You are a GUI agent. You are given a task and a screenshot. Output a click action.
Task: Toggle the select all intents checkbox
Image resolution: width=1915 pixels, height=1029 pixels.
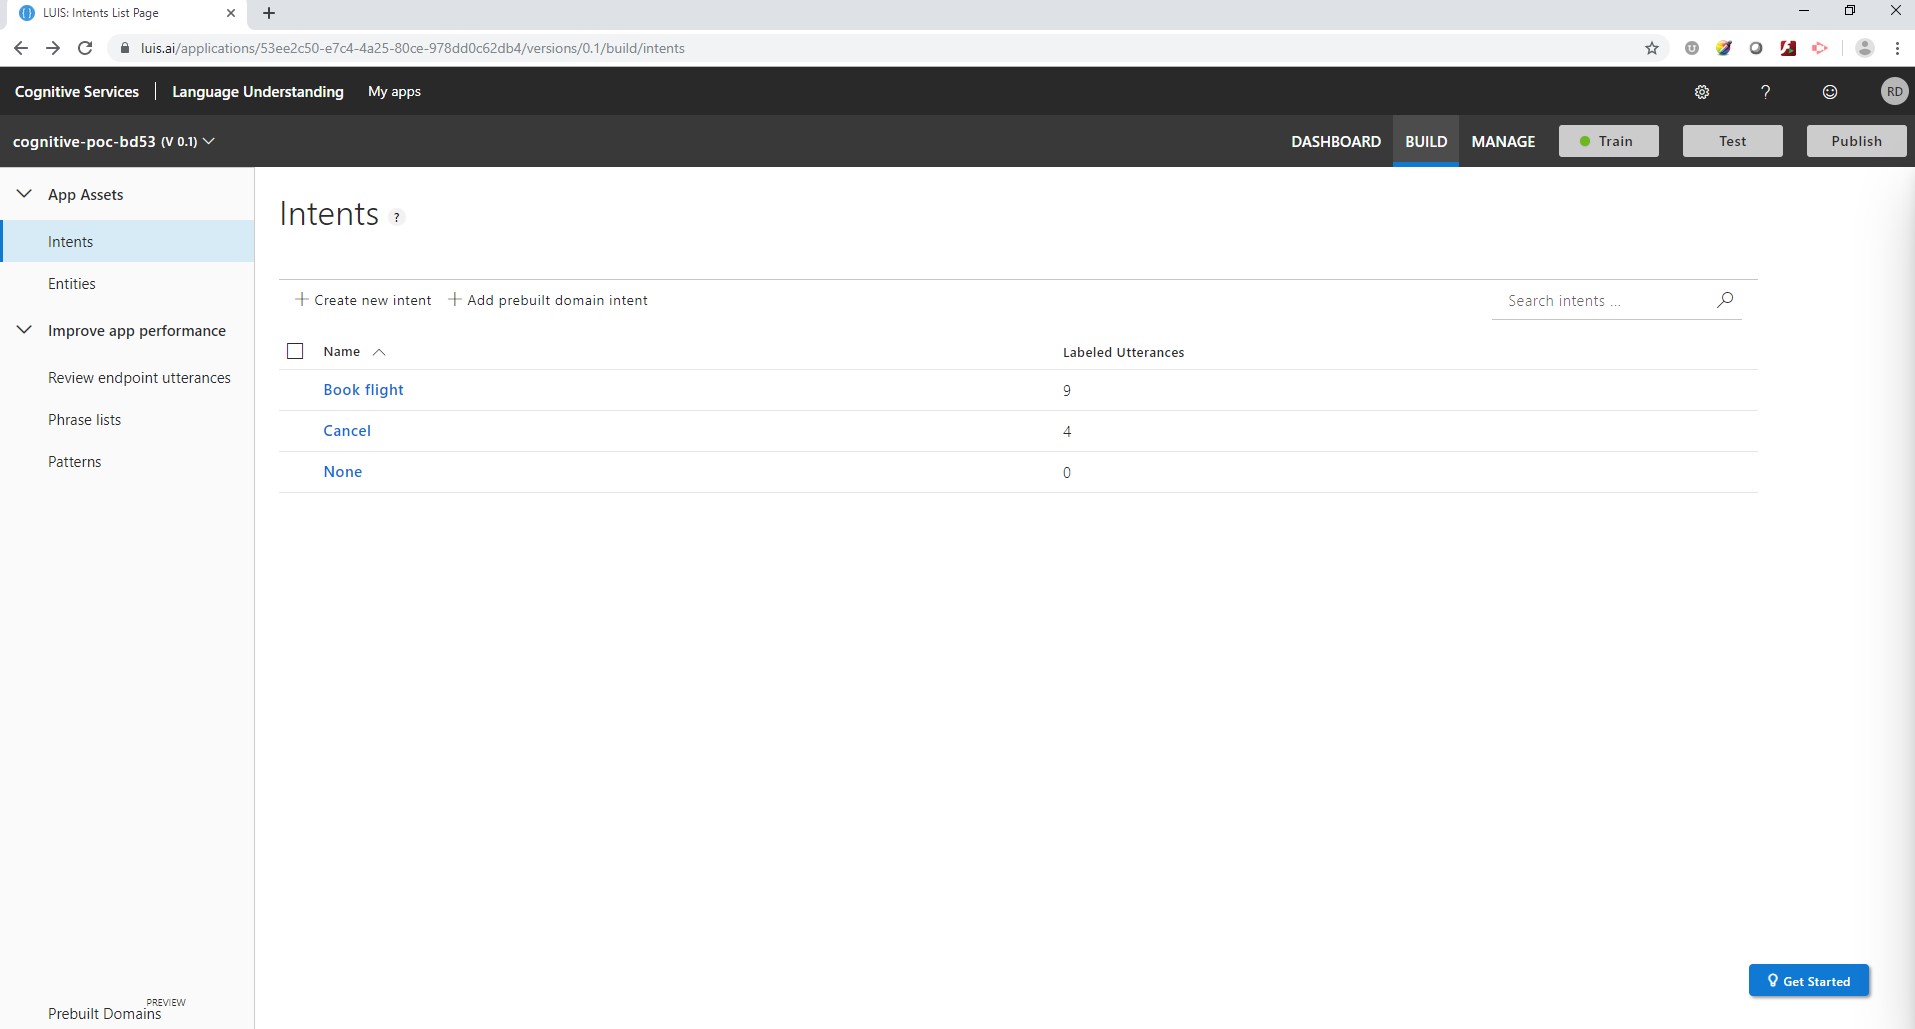coord(295,351)
